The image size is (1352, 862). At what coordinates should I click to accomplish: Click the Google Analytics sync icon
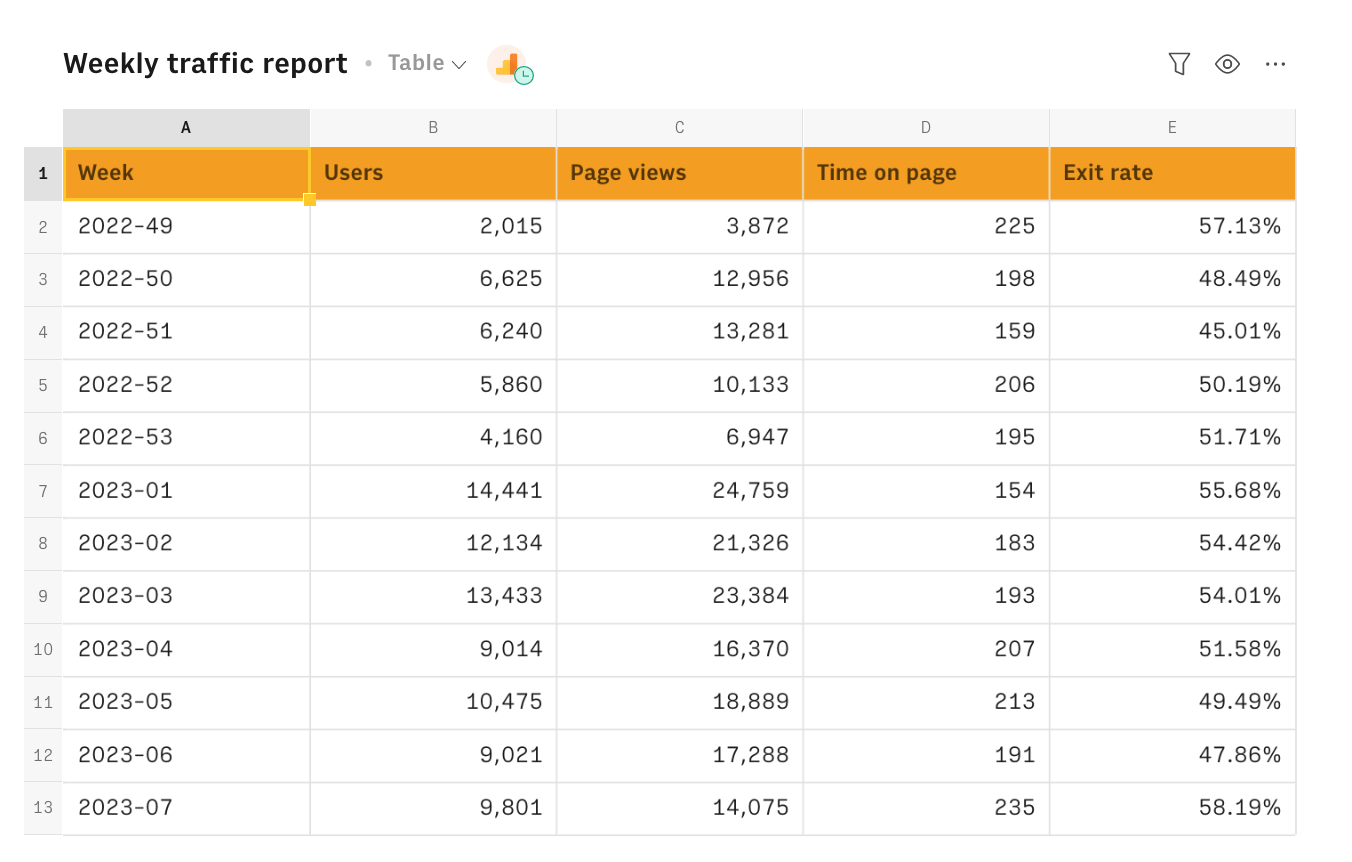click(x=510, y=65)
